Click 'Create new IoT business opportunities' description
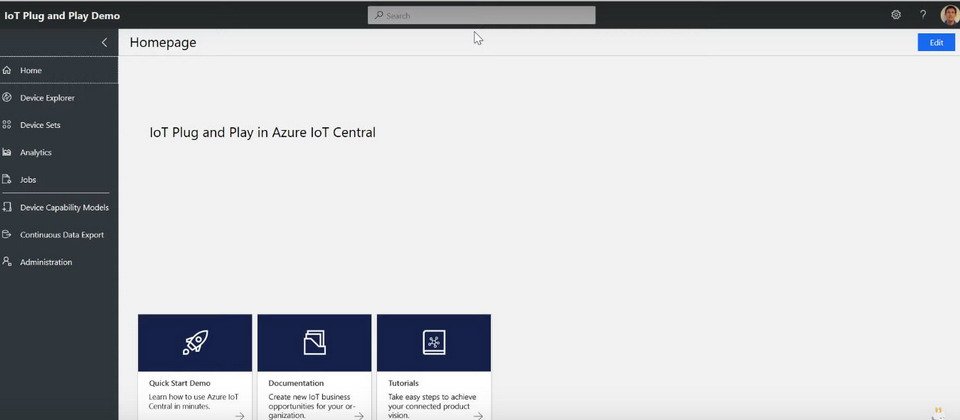The width and height of the screenshot is (960, 420). tap(312, 406)
